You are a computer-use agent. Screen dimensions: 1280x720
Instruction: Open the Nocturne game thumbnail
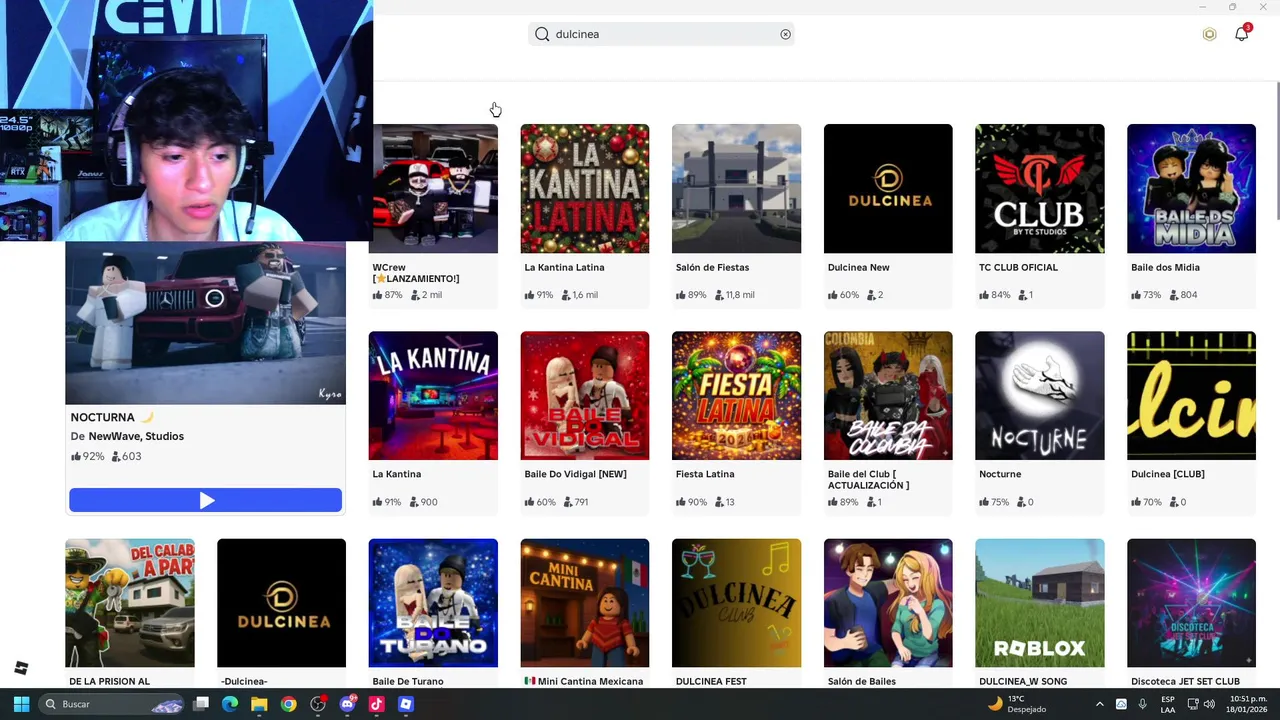point(1040,396)
